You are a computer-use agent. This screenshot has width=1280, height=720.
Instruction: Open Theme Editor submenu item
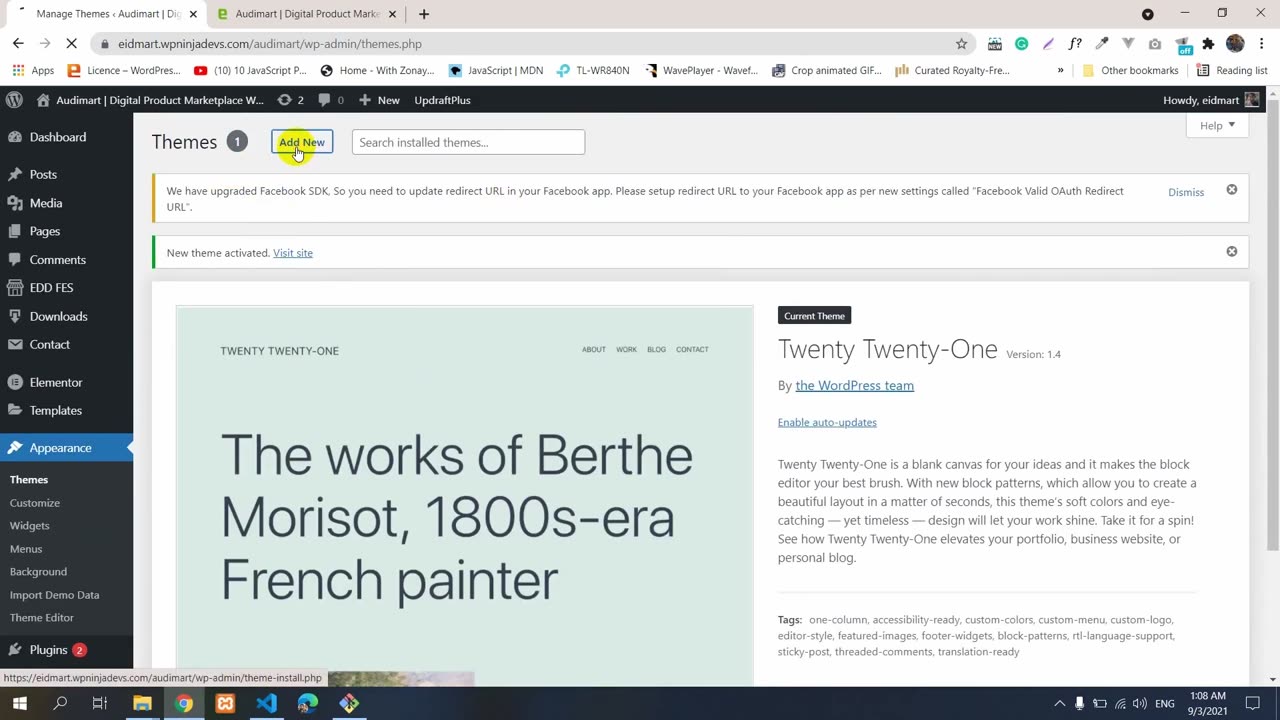42,618
